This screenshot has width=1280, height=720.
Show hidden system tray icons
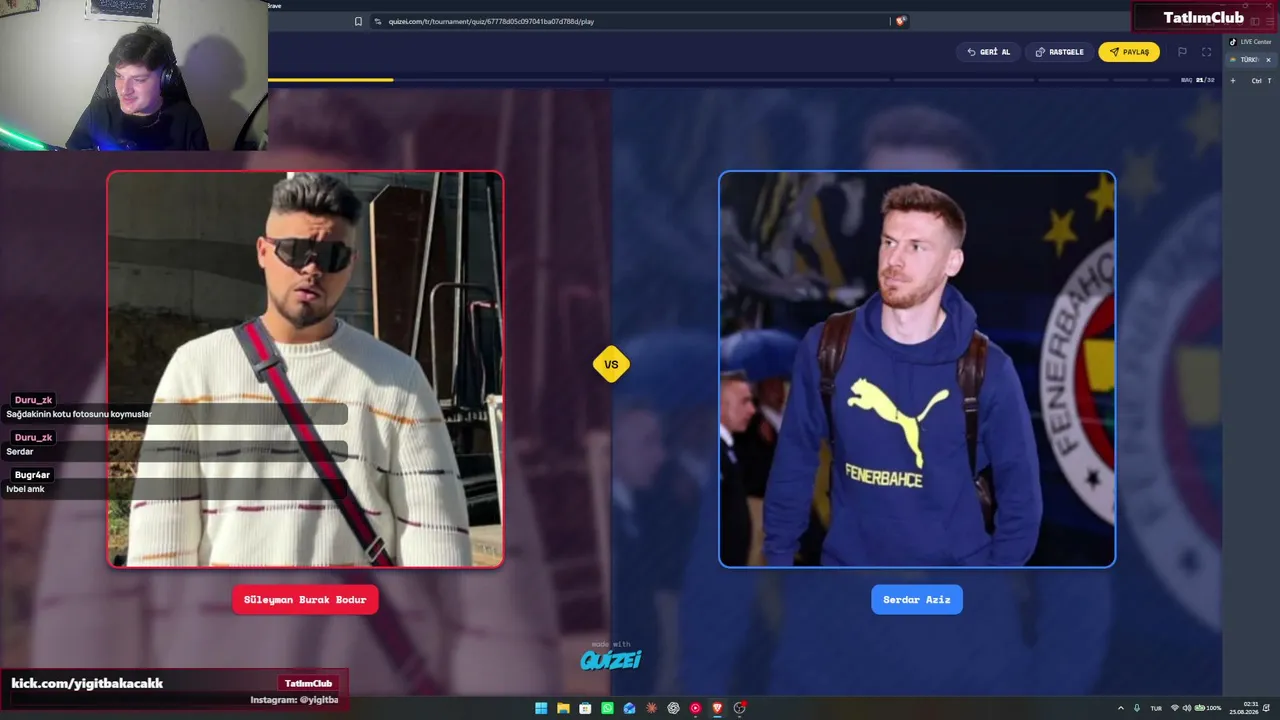pyautogui.click(x=1120, y=708)
